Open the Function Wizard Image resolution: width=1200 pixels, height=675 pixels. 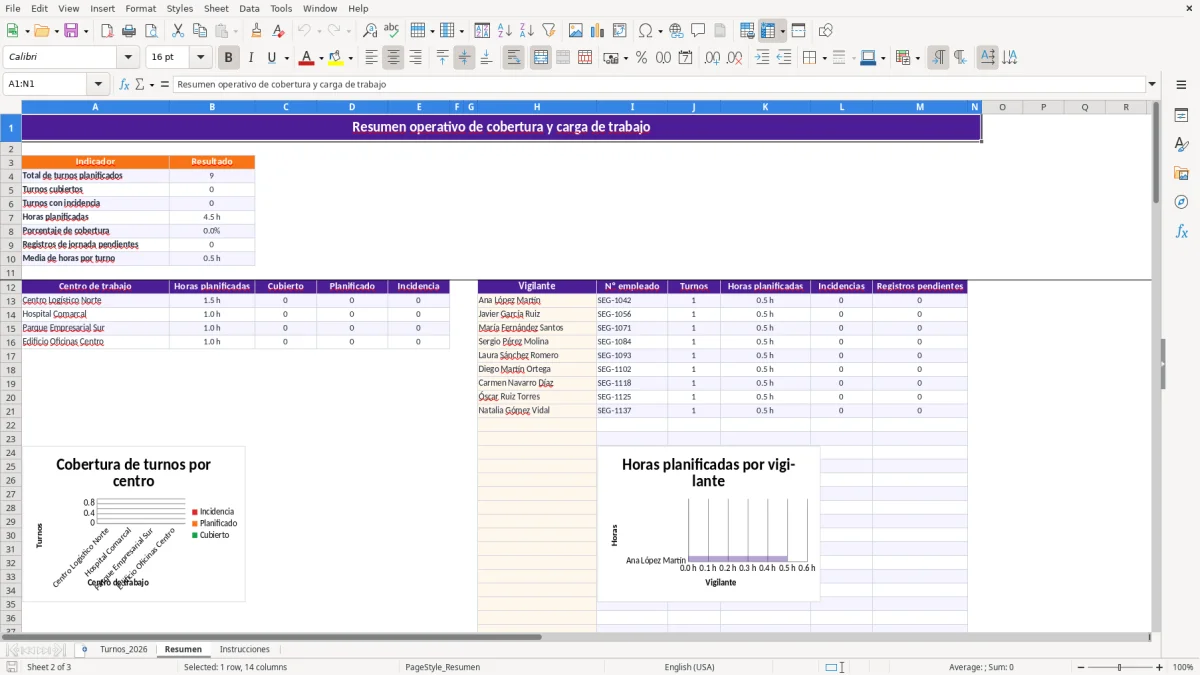click(124, 85)
